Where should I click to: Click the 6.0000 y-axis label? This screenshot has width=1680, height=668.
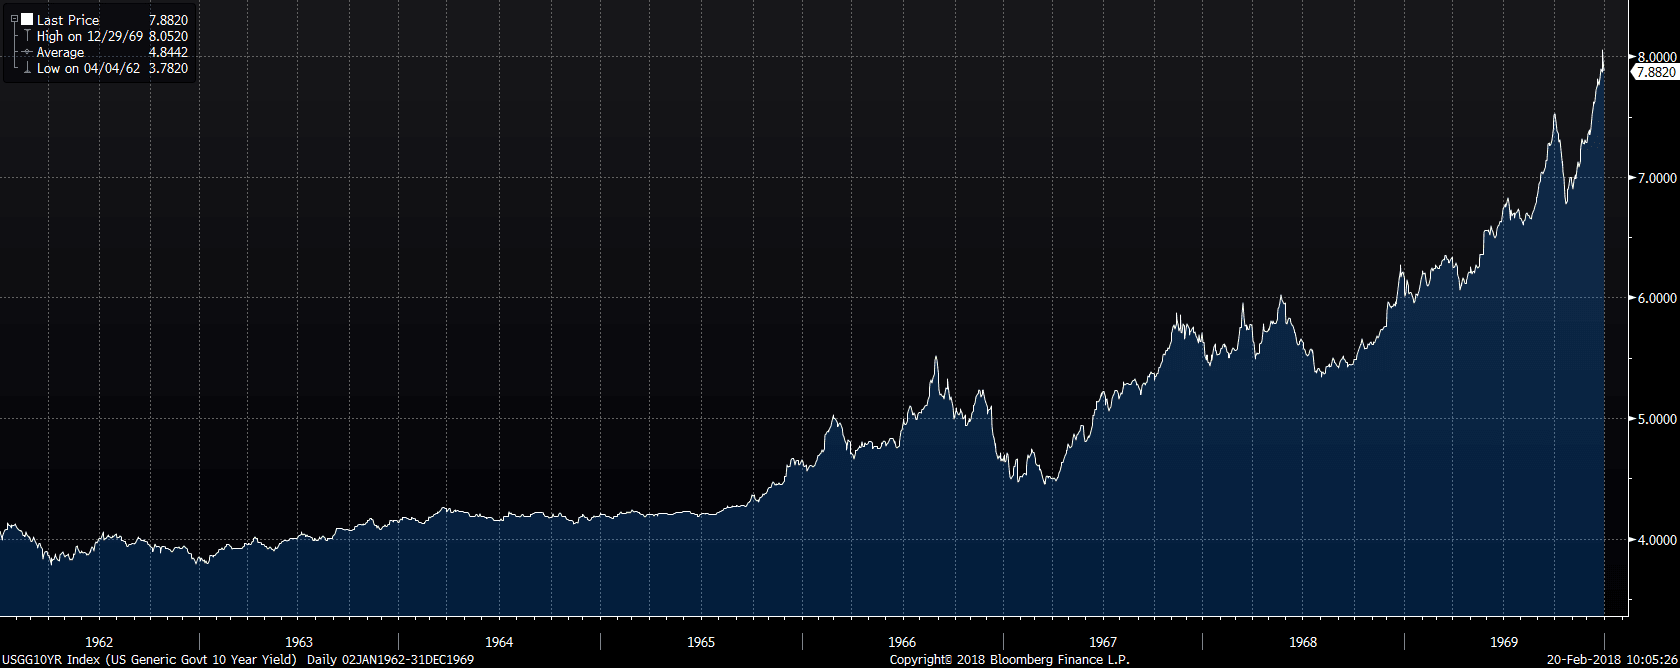point(1656,298)
